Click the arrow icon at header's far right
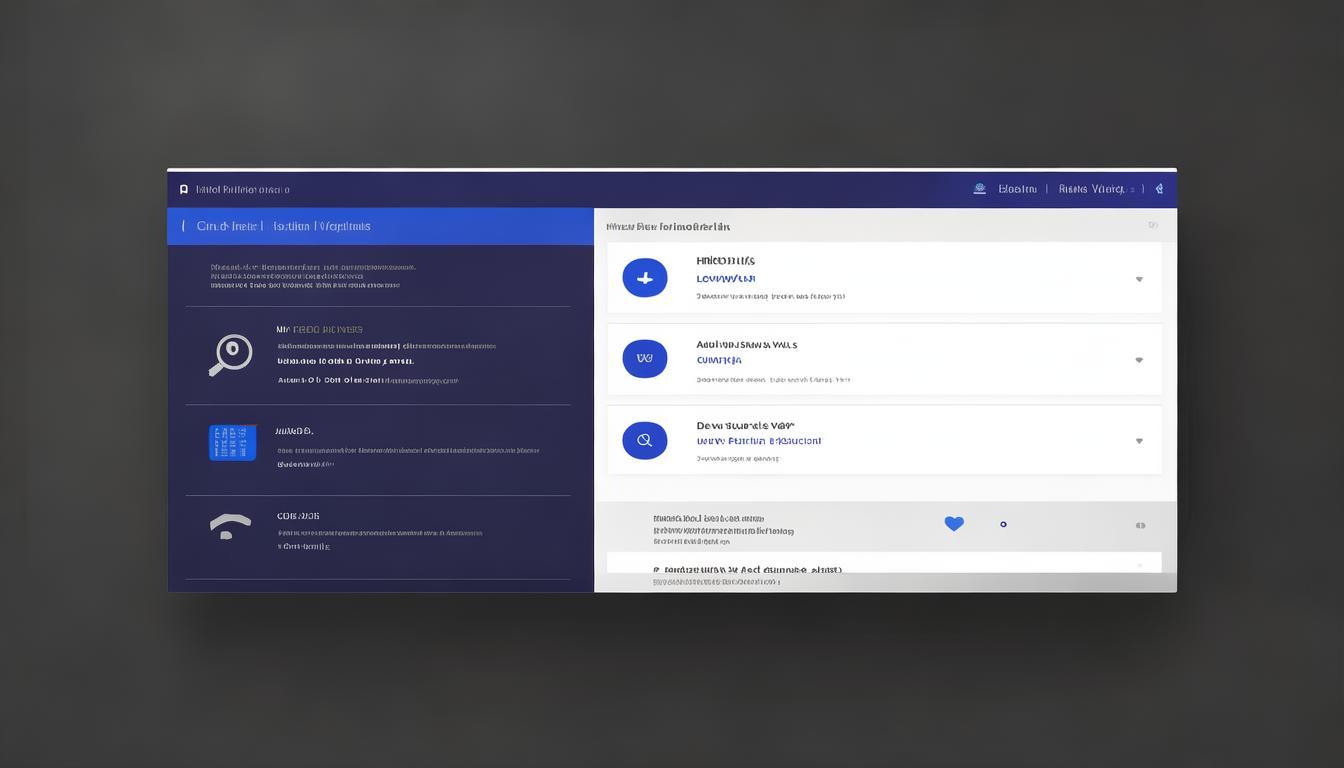The image size is (1344, 768). 1159,188
